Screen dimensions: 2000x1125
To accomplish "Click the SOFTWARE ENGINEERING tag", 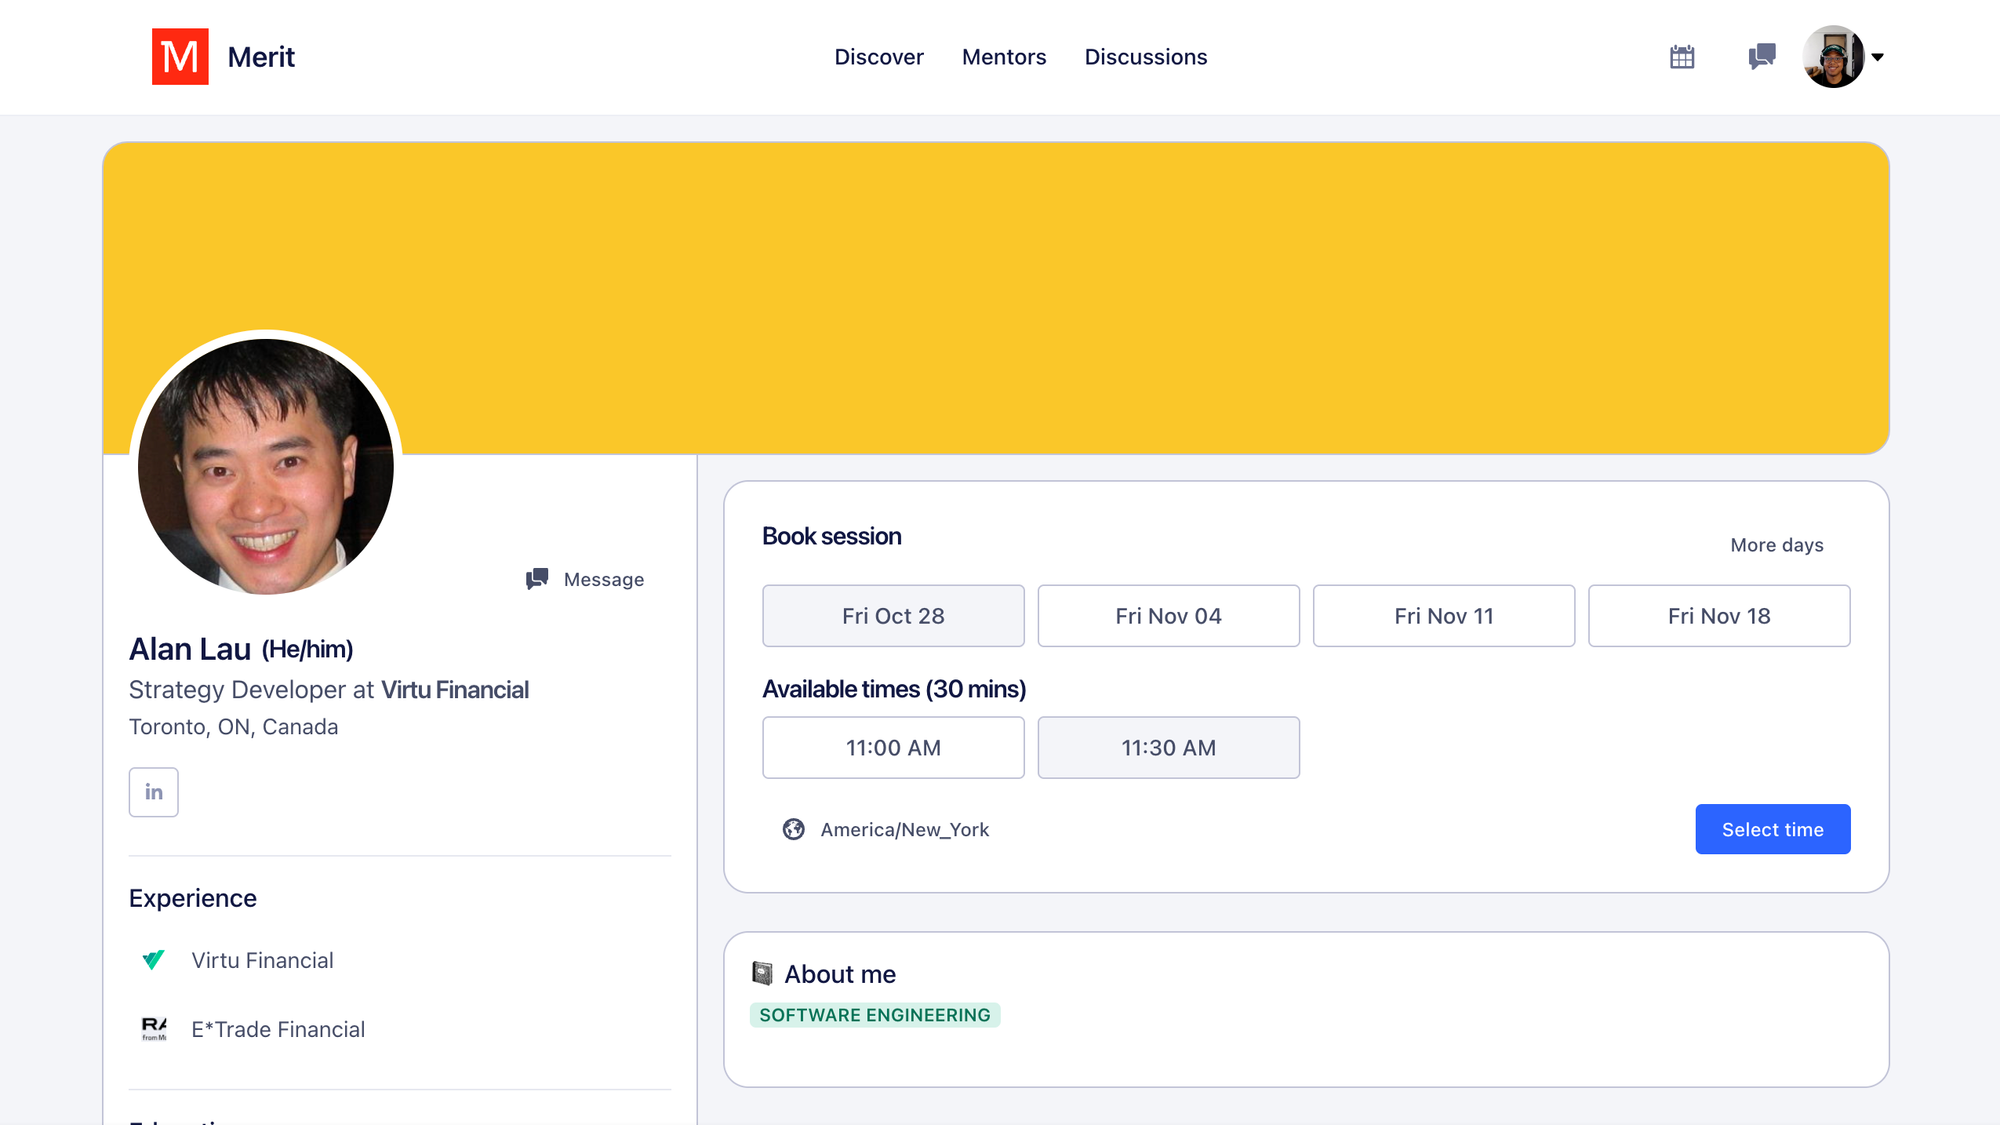I will pos(875,1014).
